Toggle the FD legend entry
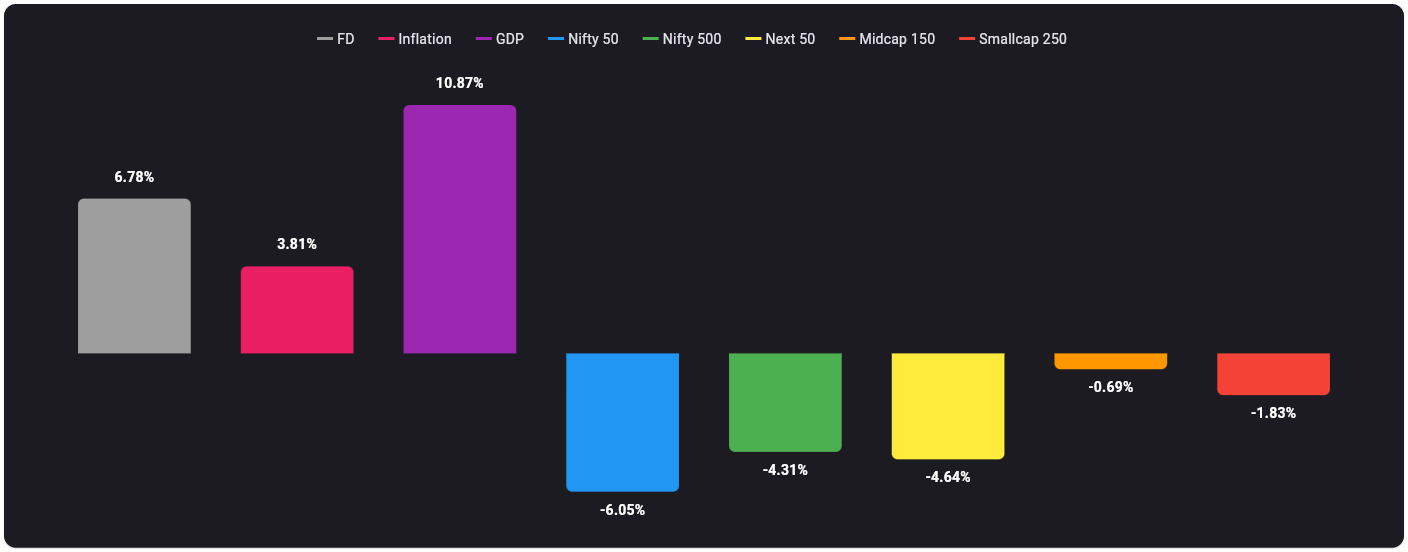This screenshot has height=552, width=1408. pos(336,39)
